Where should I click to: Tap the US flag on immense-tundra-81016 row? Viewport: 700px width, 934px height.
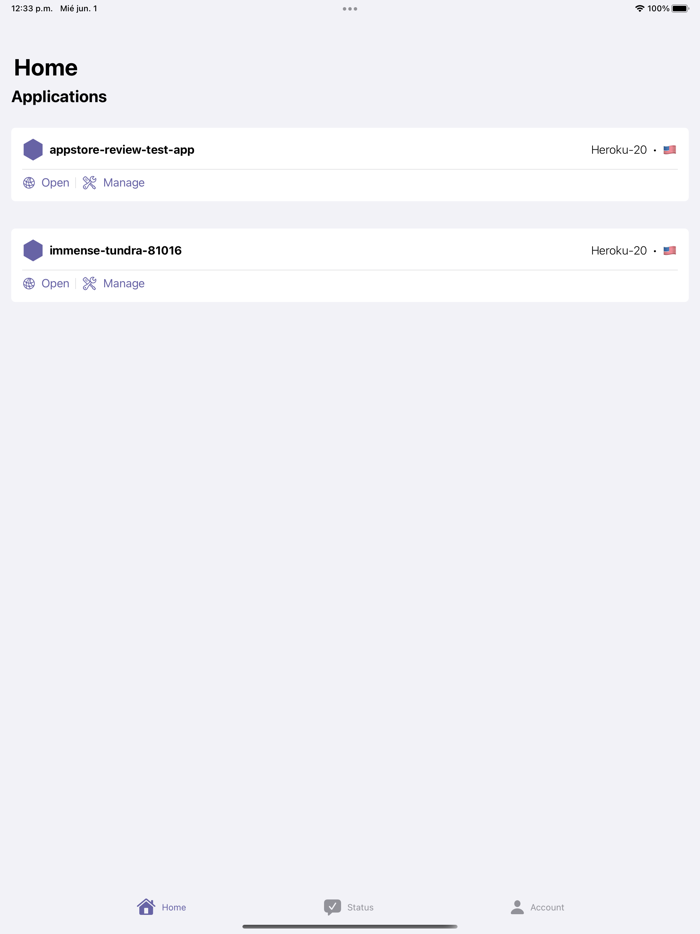click(670, 251)
